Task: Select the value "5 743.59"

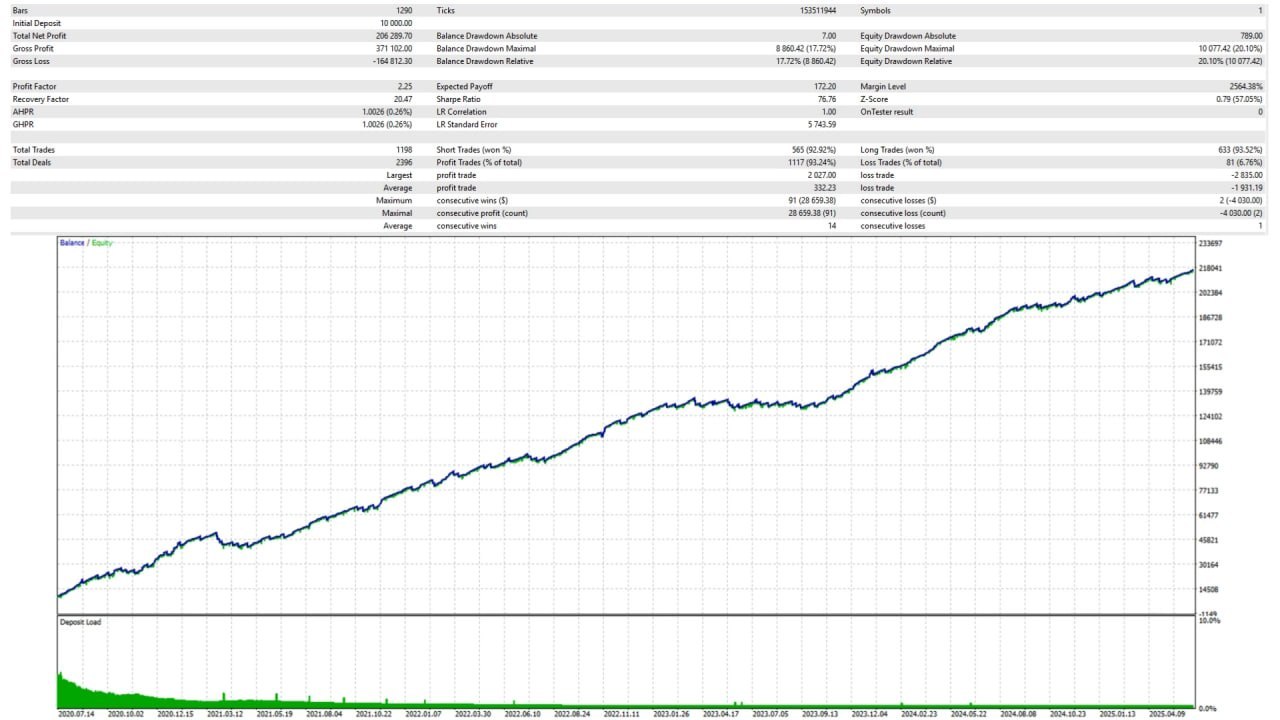Action: (821, 125)
